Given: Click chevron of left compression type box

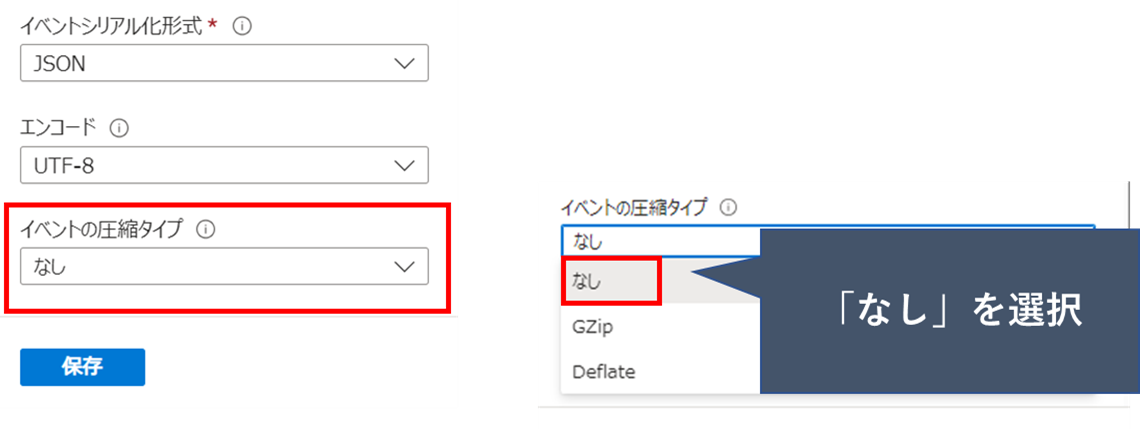Looking at the screenshot, I should click(404, 267).
